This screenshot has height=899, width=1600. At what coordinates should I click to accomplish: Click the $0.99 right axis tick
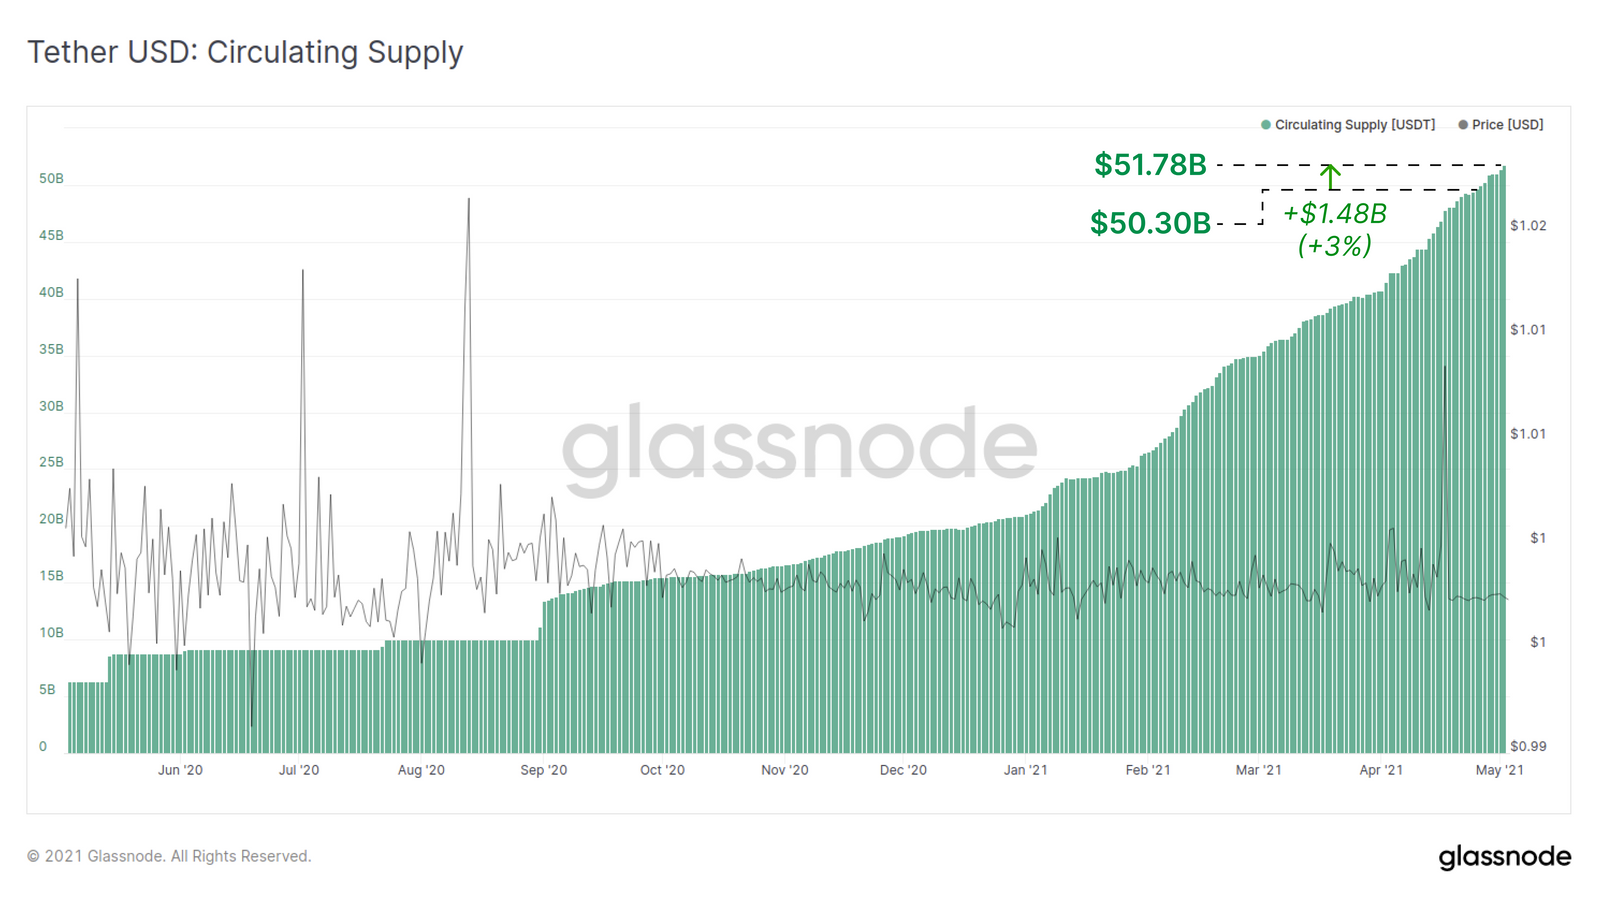tap(1528, 746)
